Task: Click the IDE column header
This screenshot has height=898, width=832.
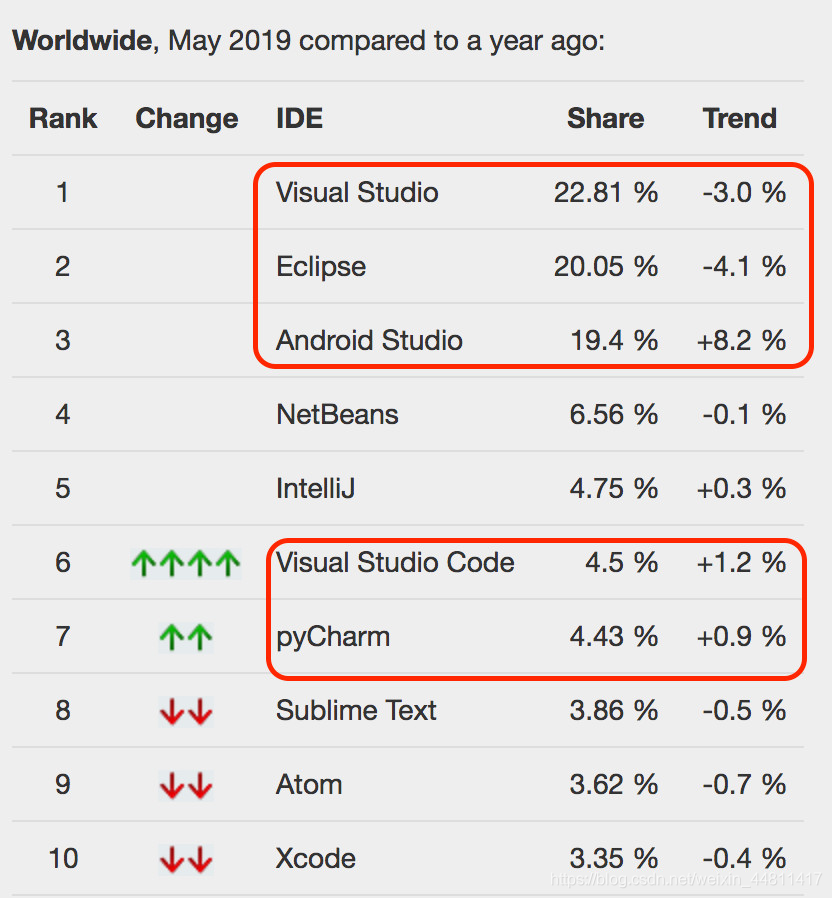Action: [x=299, y=119]
